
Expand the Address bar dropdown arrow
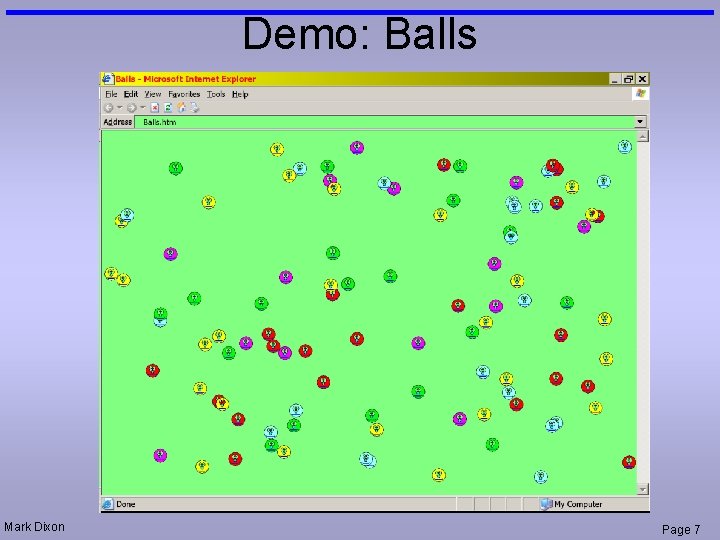pyautogui.click(x=640, y=122)
